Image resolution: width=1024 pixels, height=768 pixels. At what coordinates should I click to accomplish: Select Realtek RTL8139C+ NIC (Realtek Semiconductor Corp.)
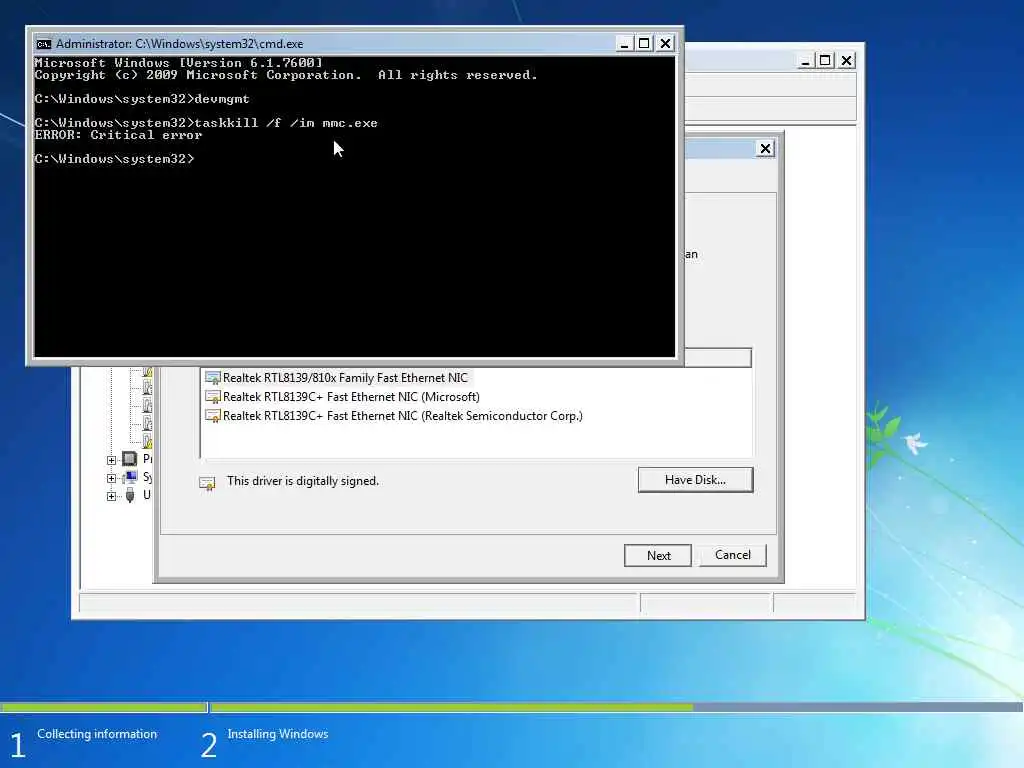click(x=403, y=415)
